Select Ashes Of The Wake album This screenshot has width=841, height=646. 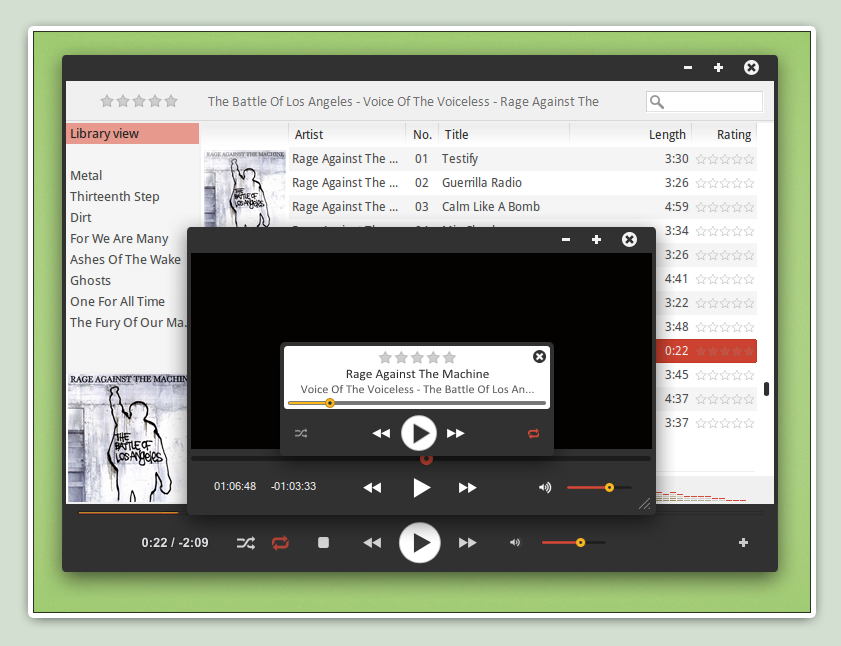[x=126, y=259]
